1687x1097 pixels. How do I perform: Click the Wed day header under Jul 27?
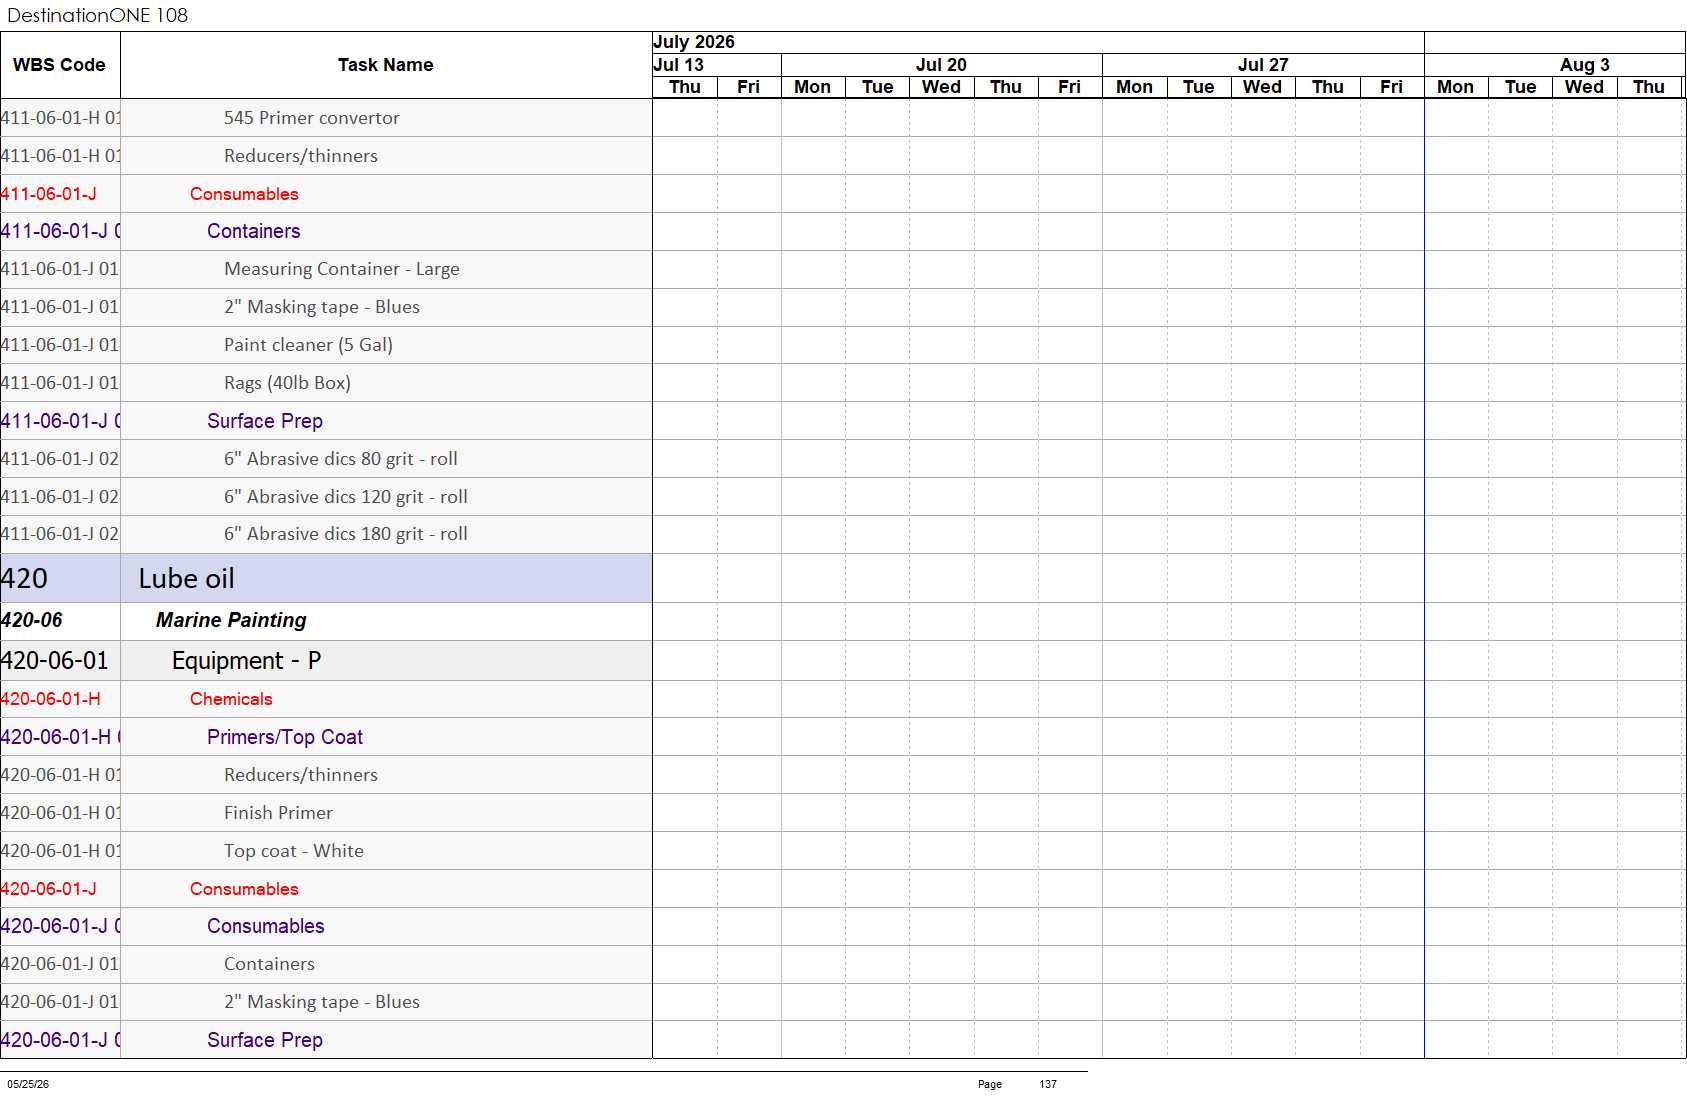(1263, 87)
